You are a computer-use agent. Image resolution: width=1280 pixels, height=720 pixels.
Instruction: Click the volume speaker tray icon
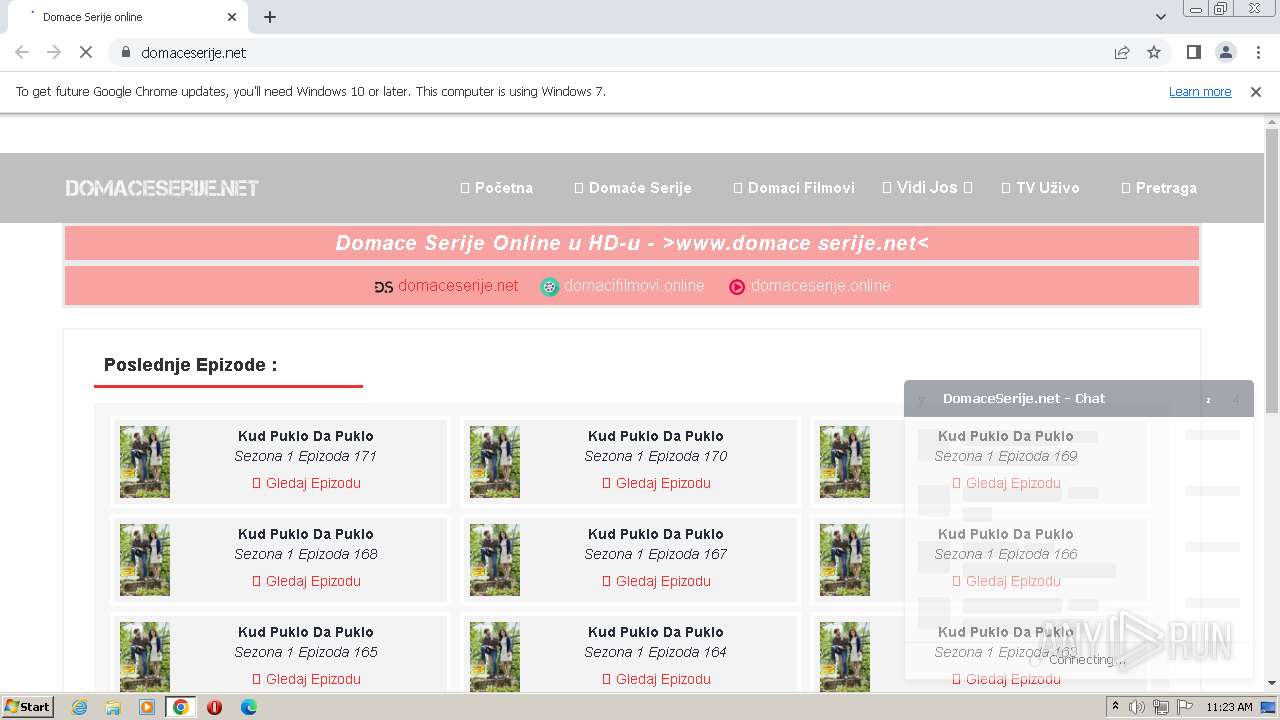[x=1137, y=707]
